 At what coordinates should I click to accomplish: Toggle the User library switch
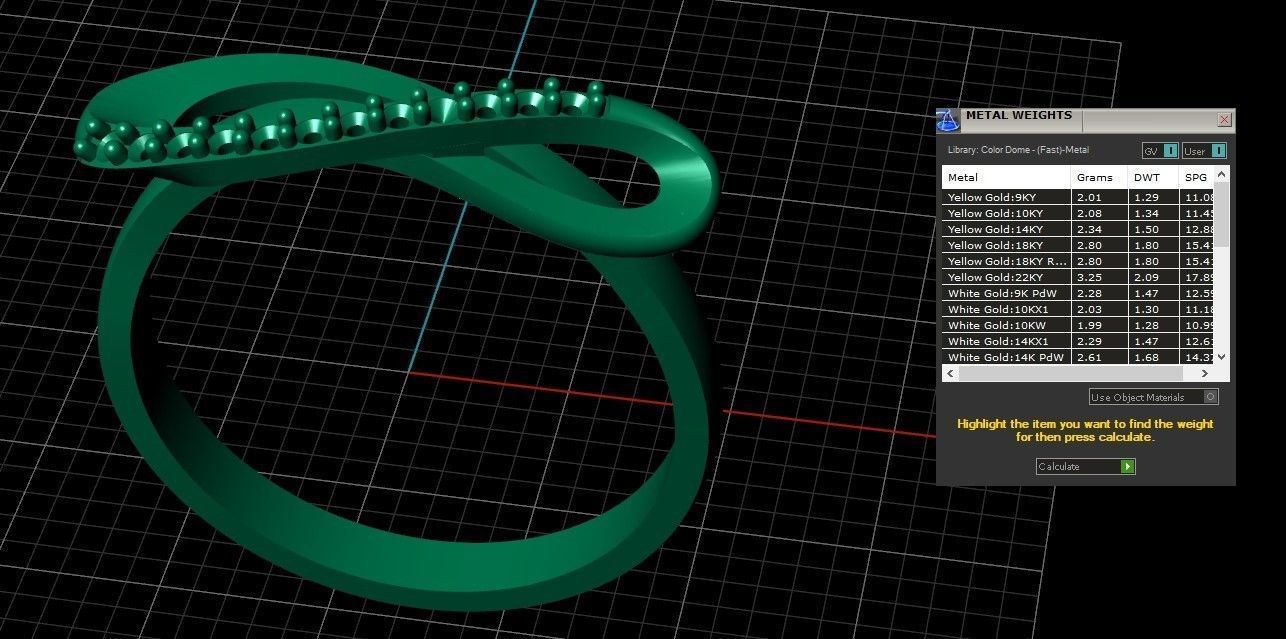click(1204, 151)
